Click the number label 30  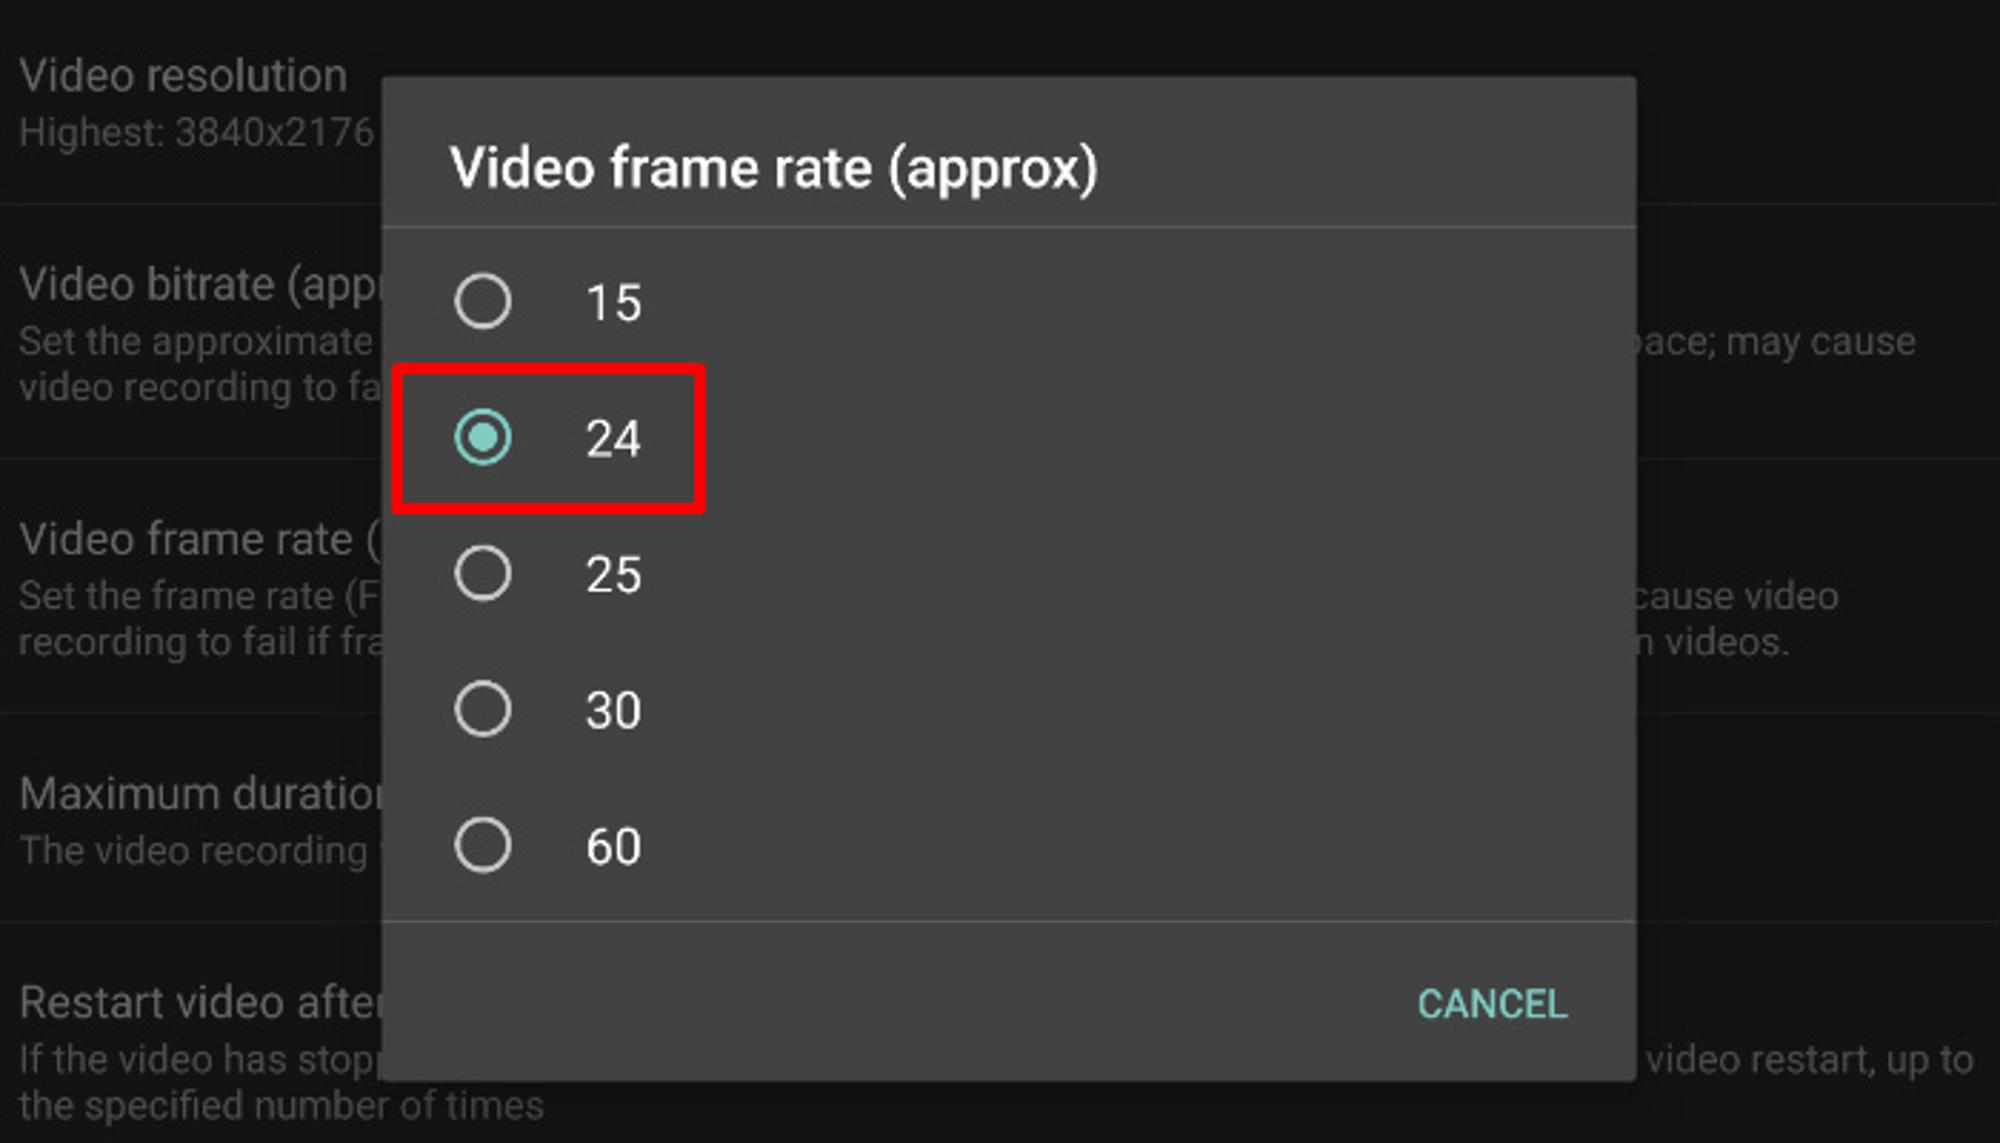click(613, 710)
